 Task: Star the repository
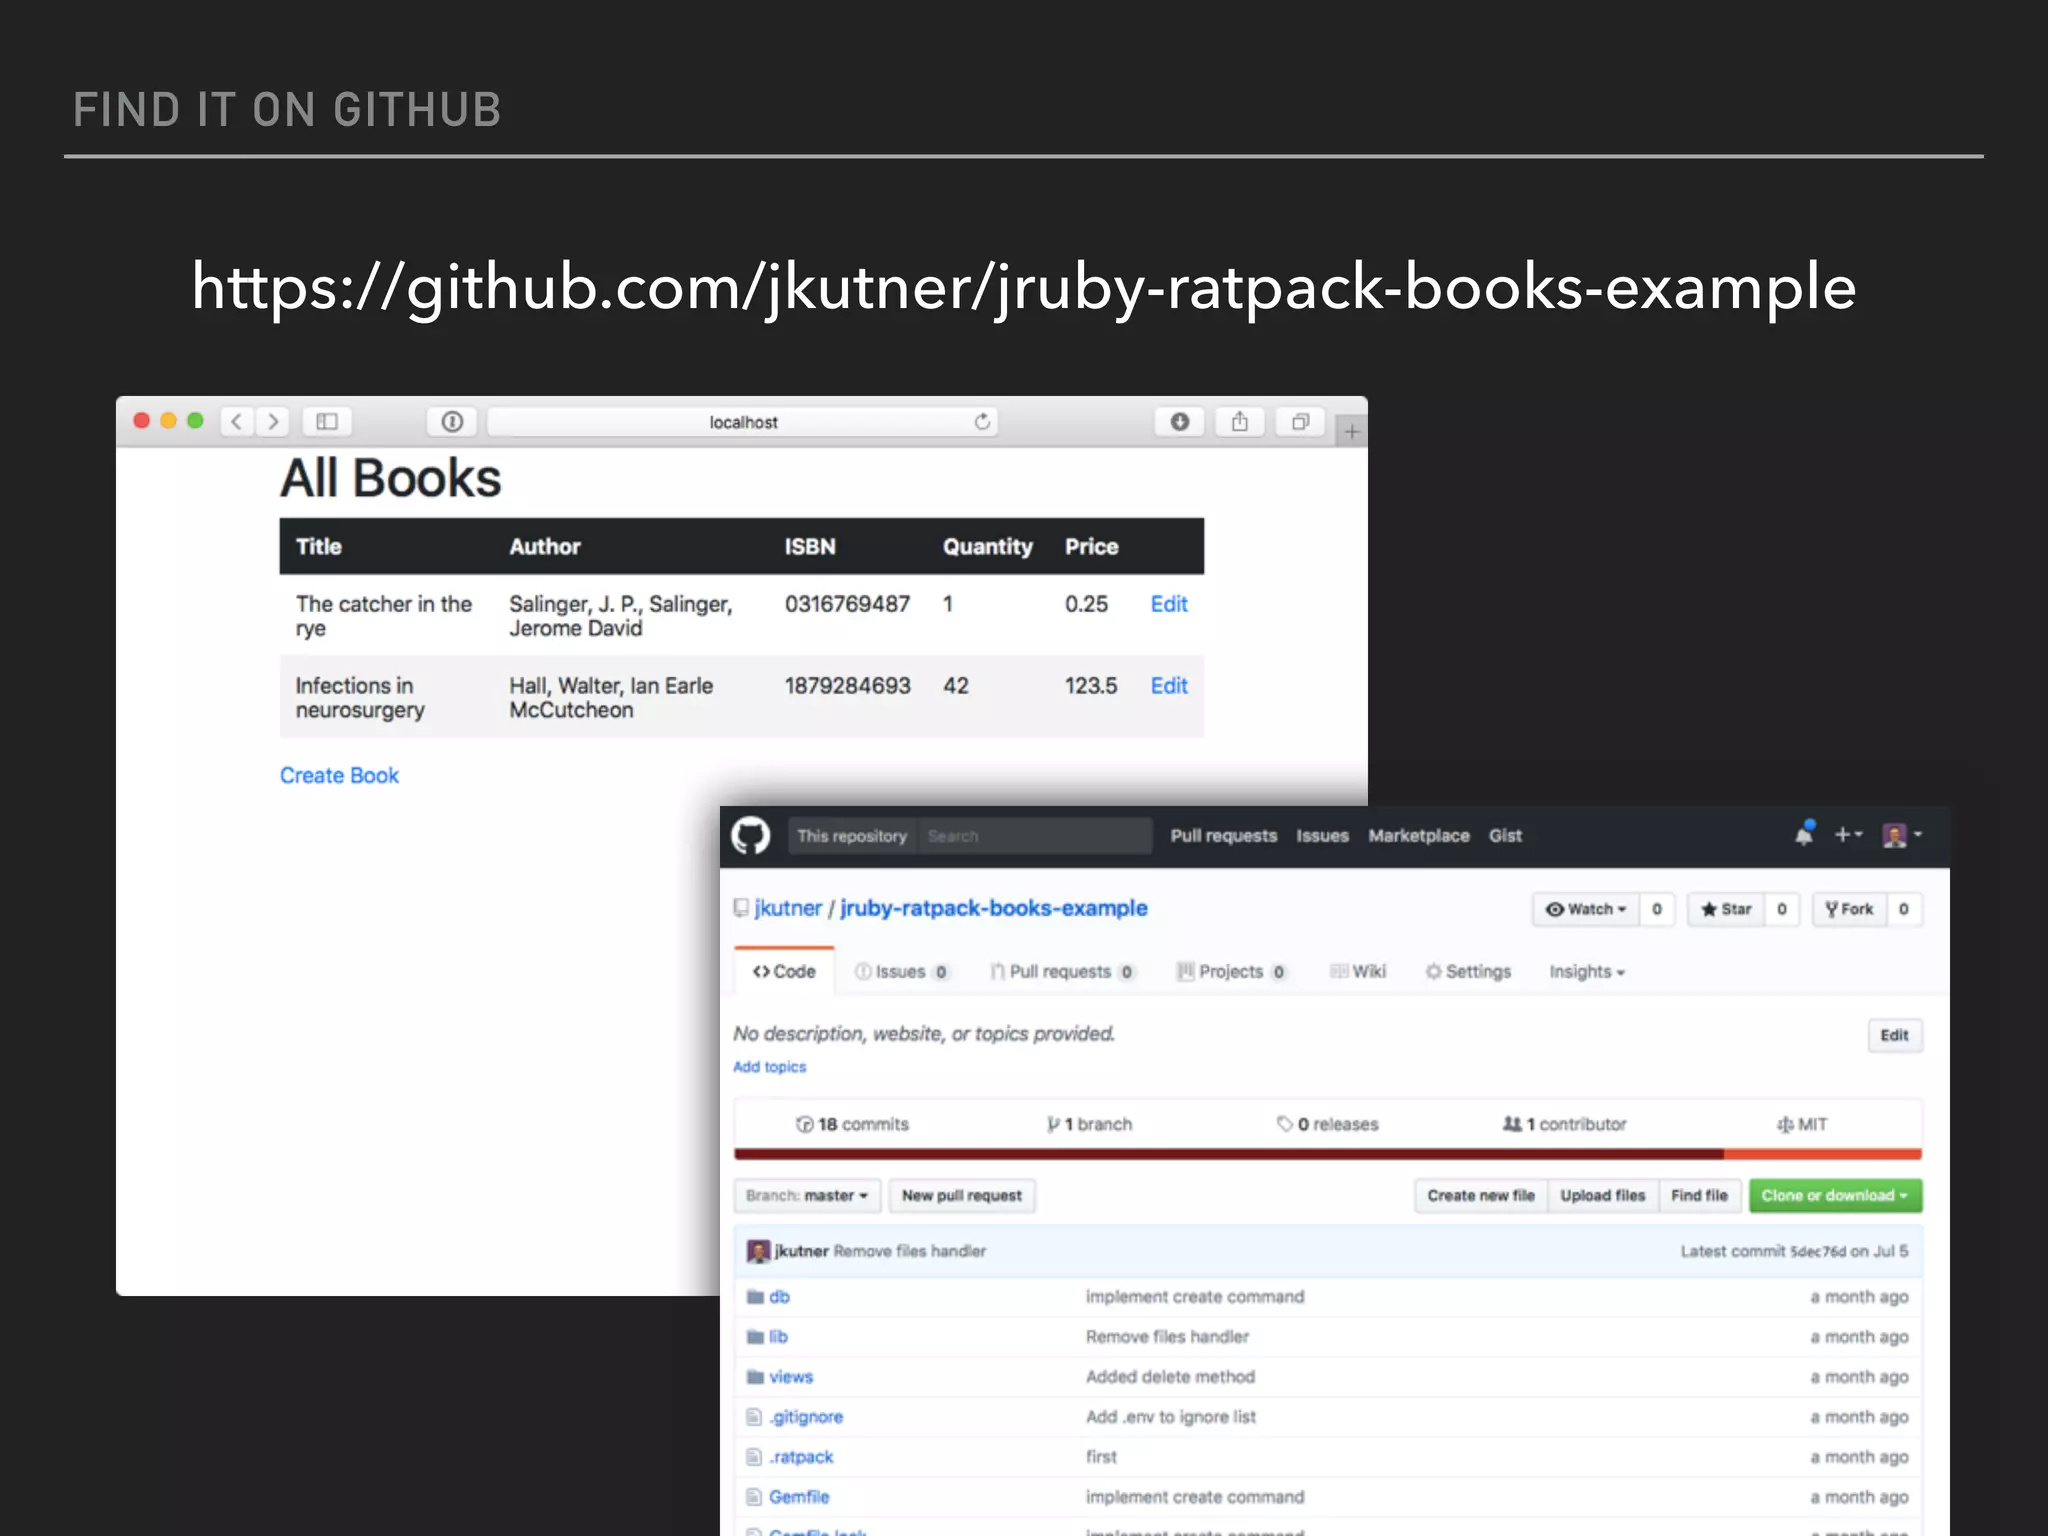[1726, 909]
